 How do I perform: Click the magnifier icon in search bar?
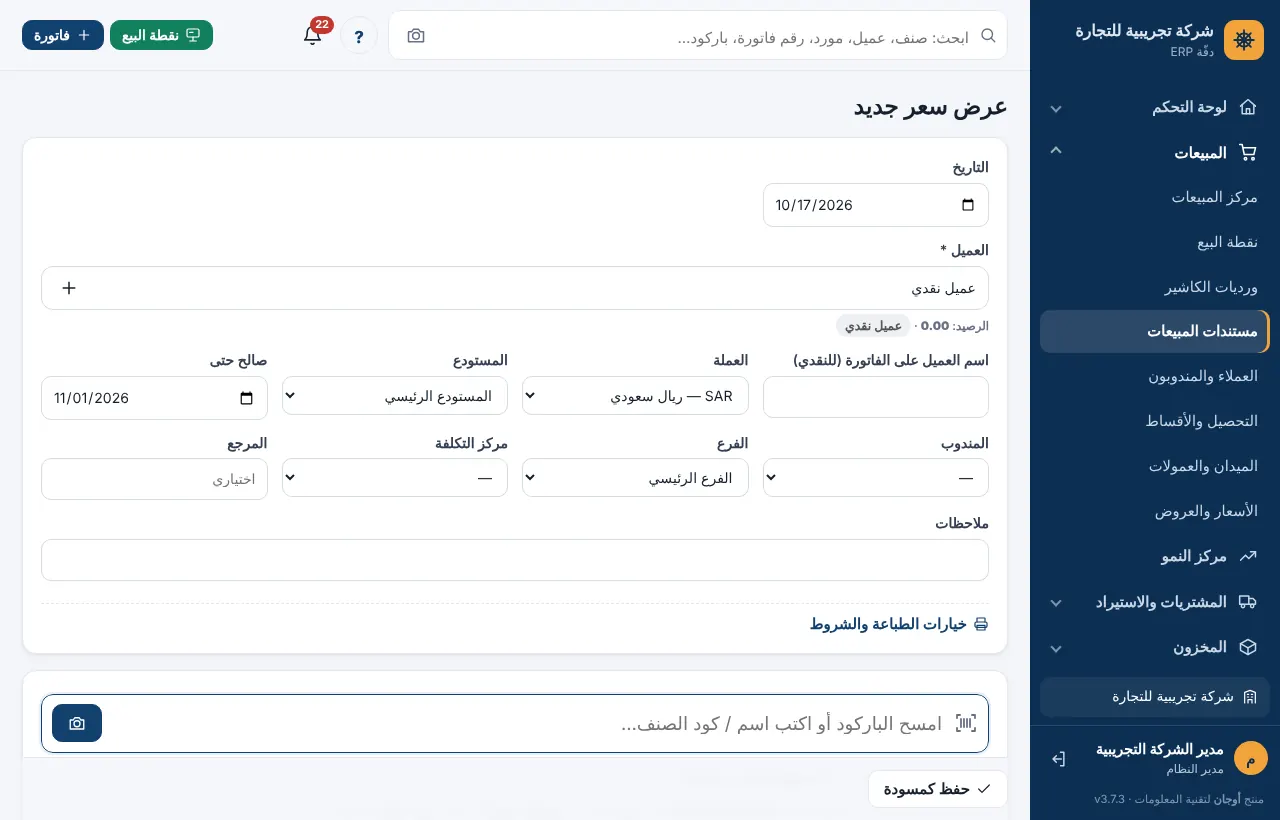click(x=988, y=36)
